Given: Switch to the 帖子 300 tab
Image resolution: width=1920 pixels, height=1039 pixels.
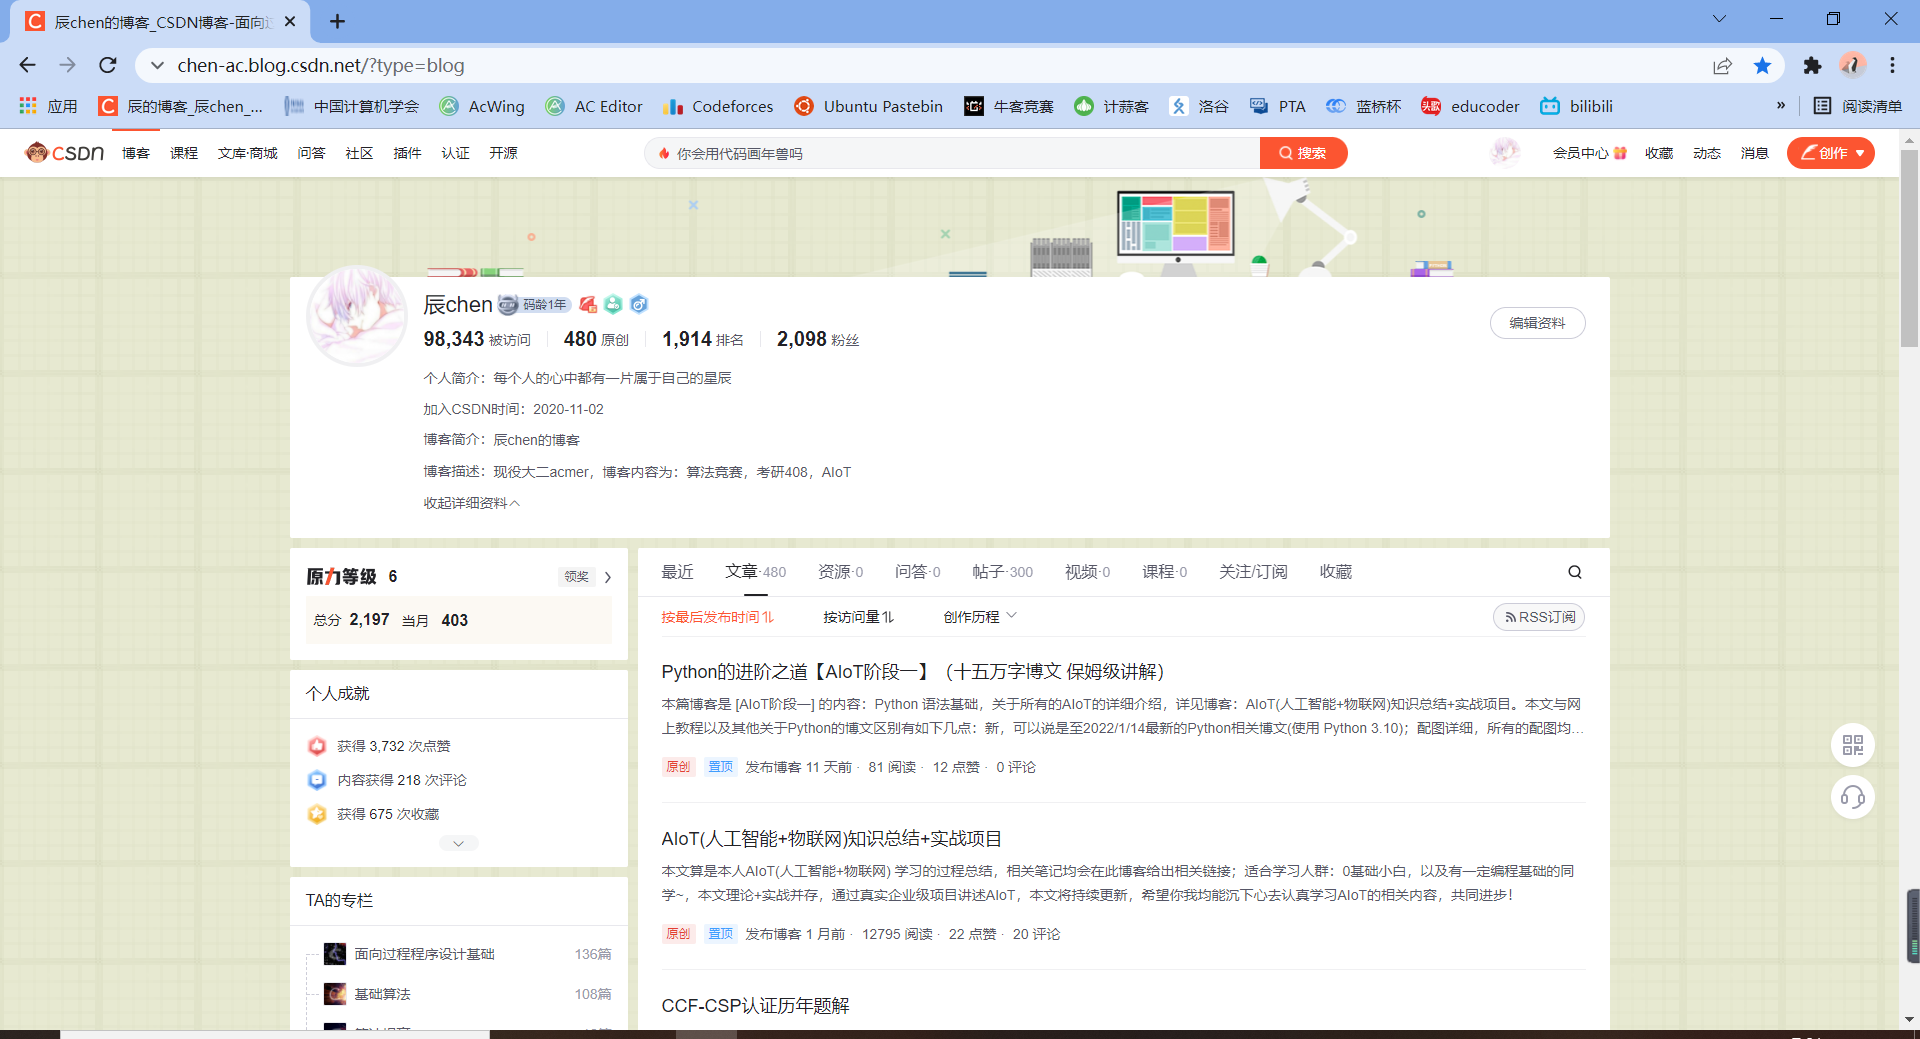Looking at the screenshot, I should [x=1002, y=572].
